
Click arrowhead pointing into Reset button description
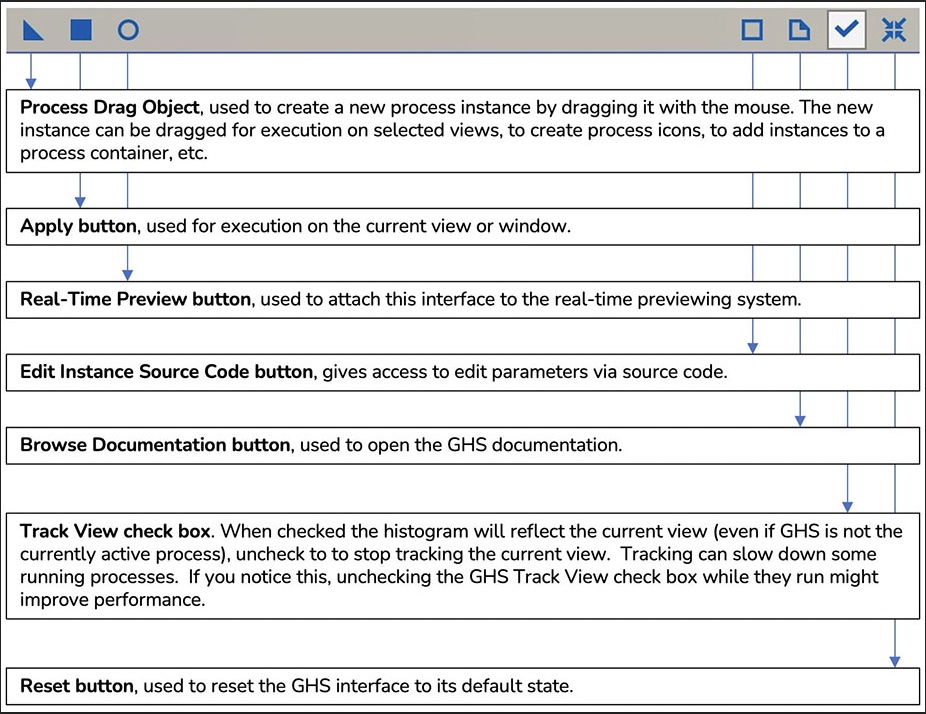tap(895, 661)
